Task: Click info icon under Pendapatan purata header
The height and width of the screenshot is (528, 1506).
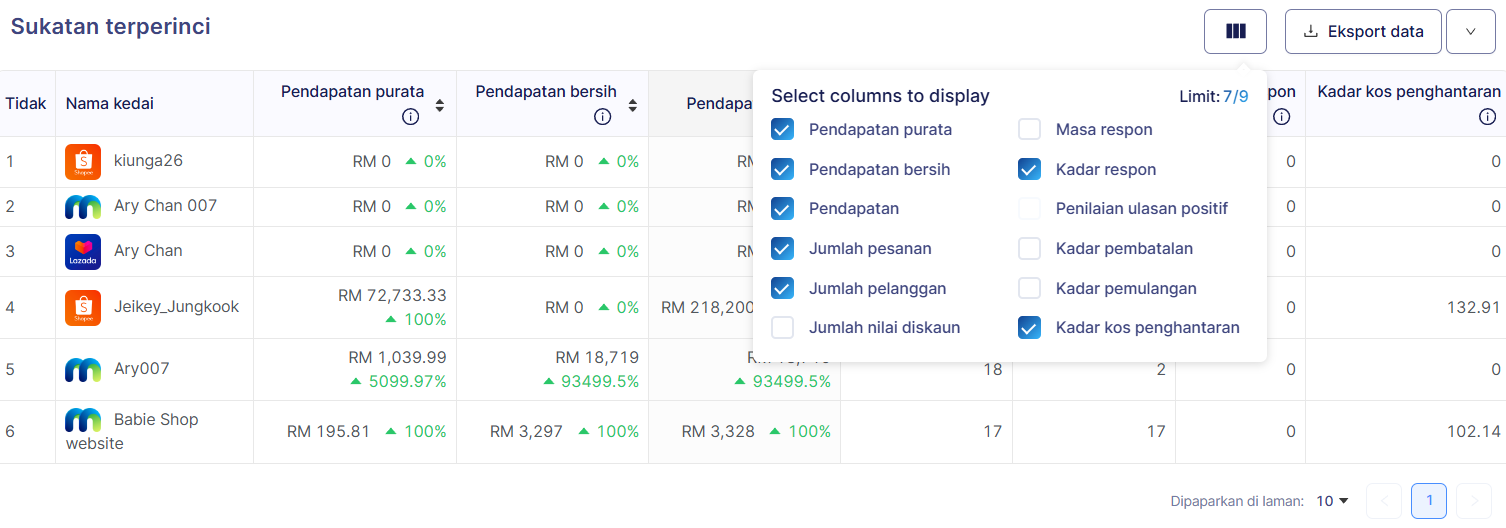Action: (x=410, y=117)
